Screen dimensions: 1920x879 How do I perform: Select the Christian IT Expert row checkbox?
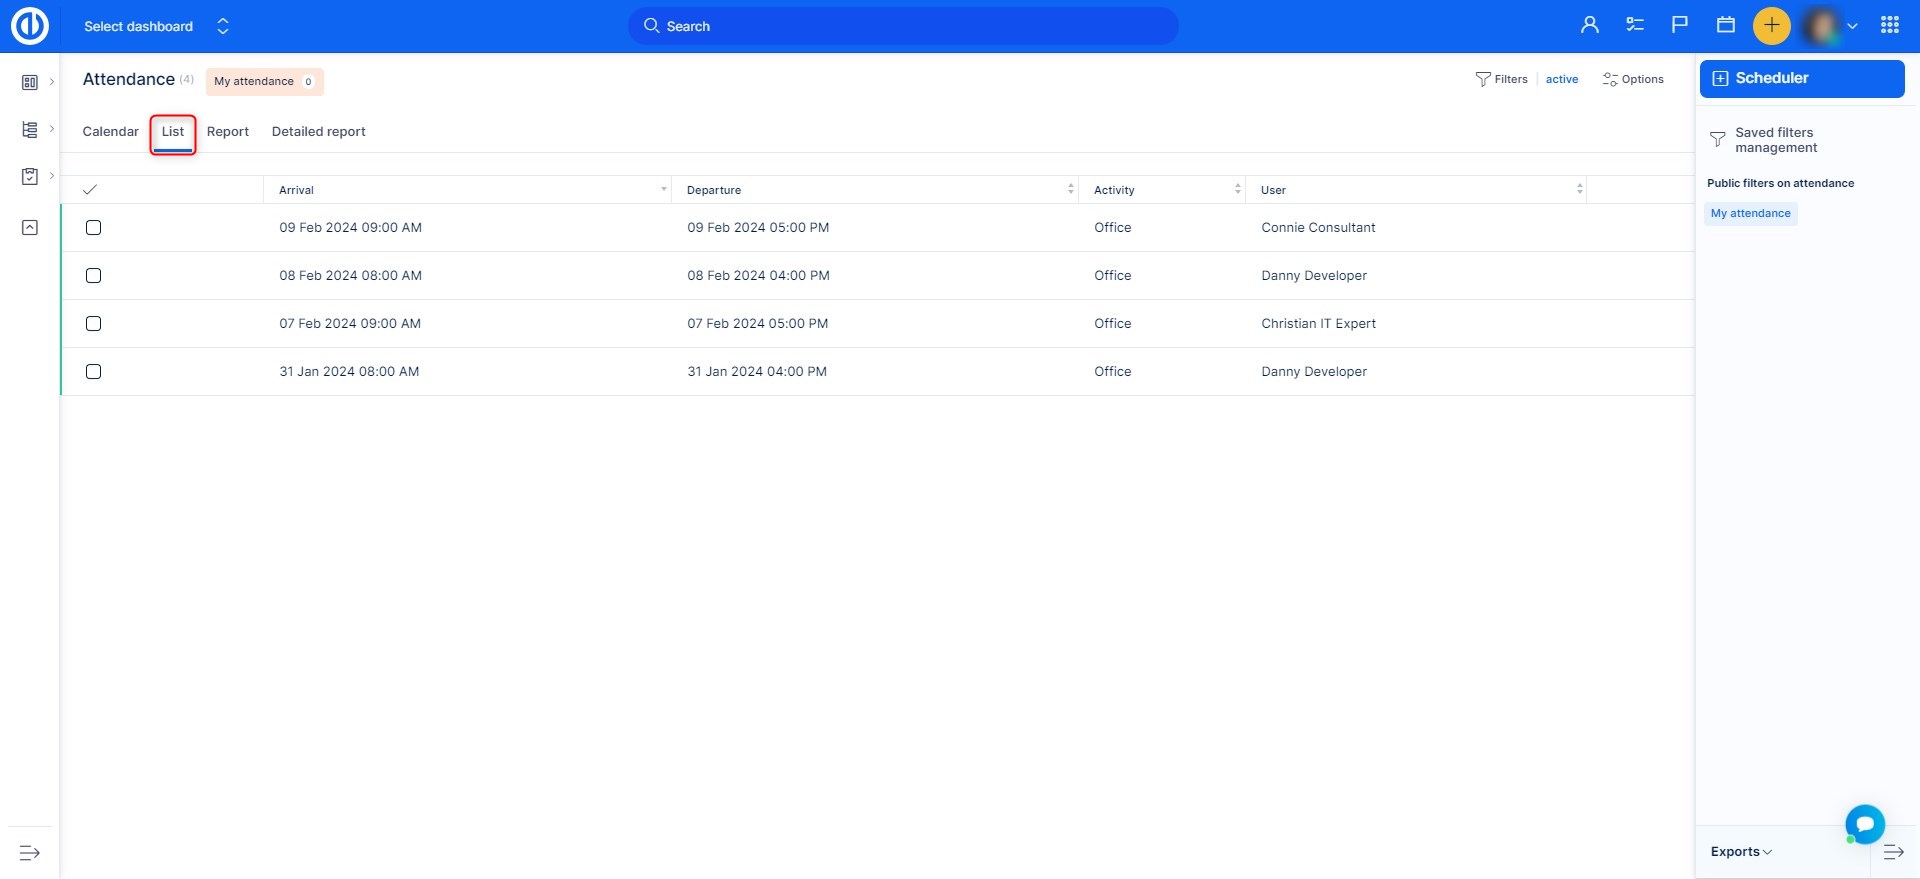(x=94, y=324)
